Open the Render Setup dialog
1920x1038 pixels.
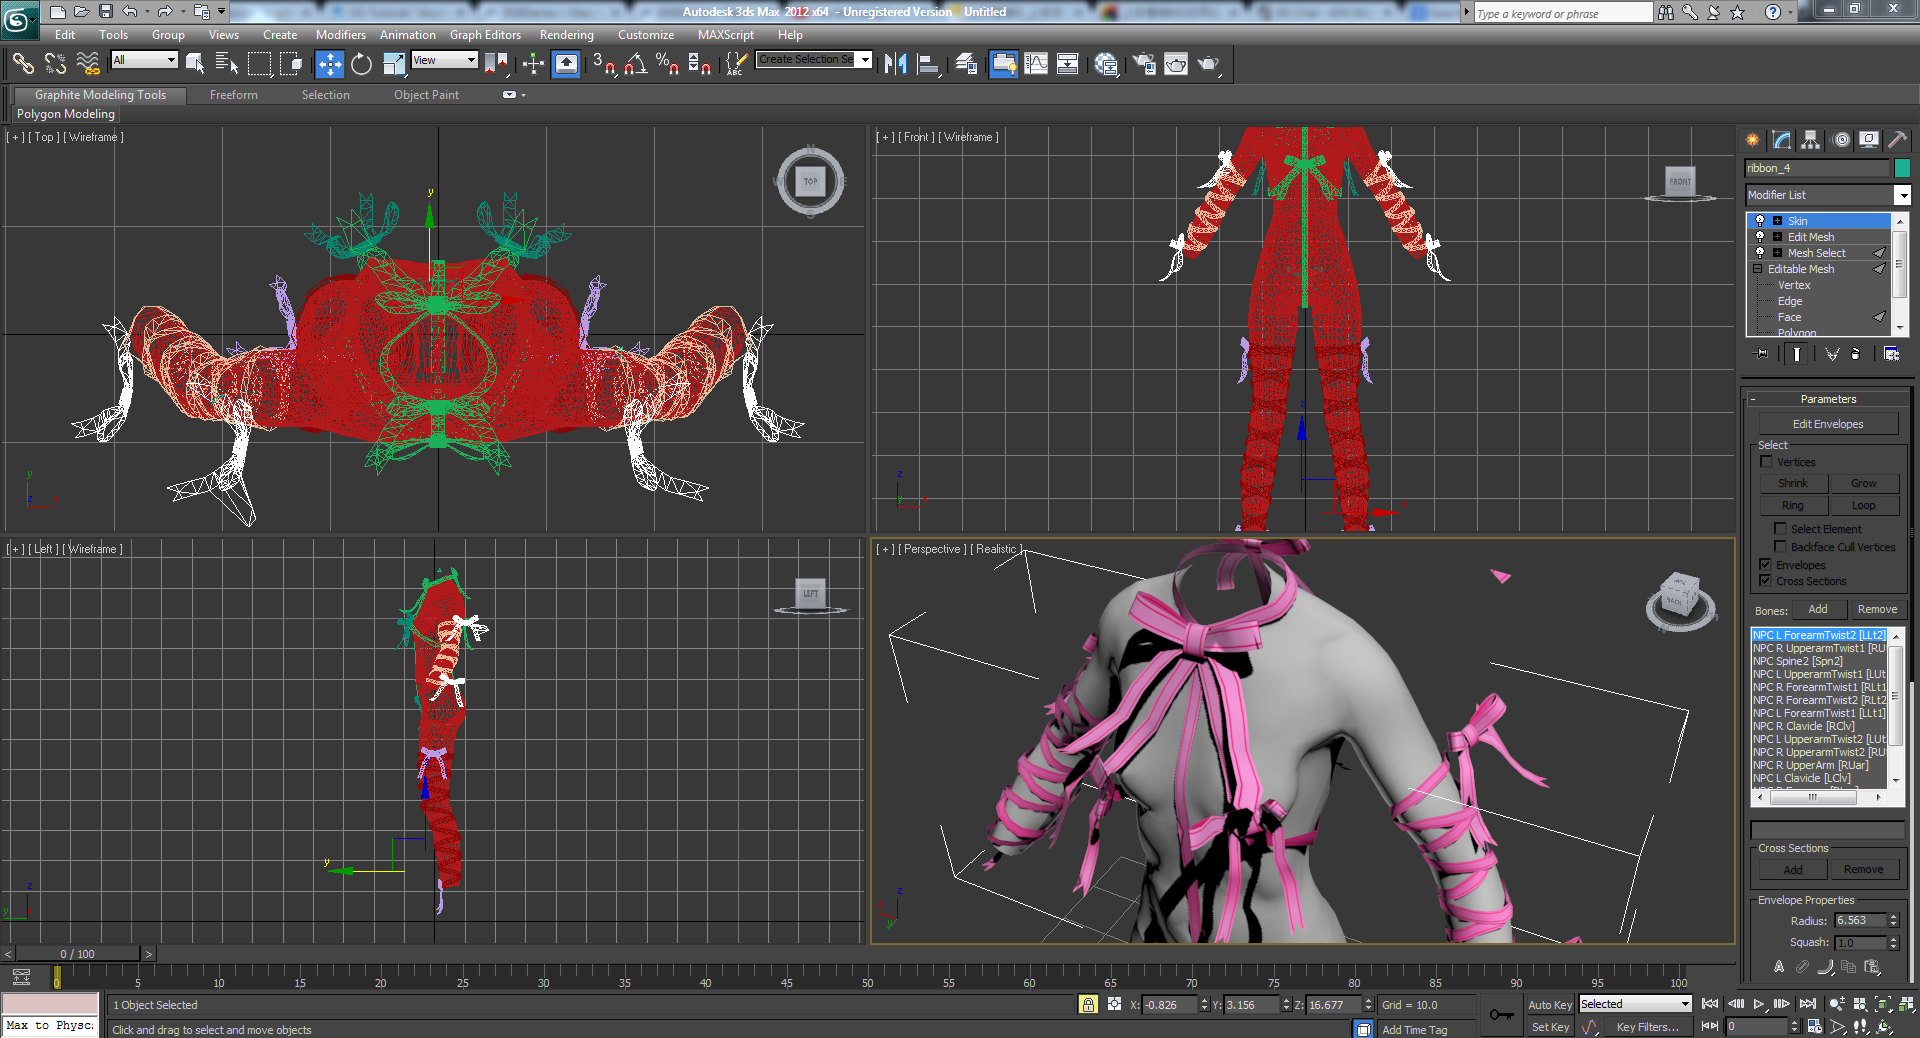pos(1144,64)
